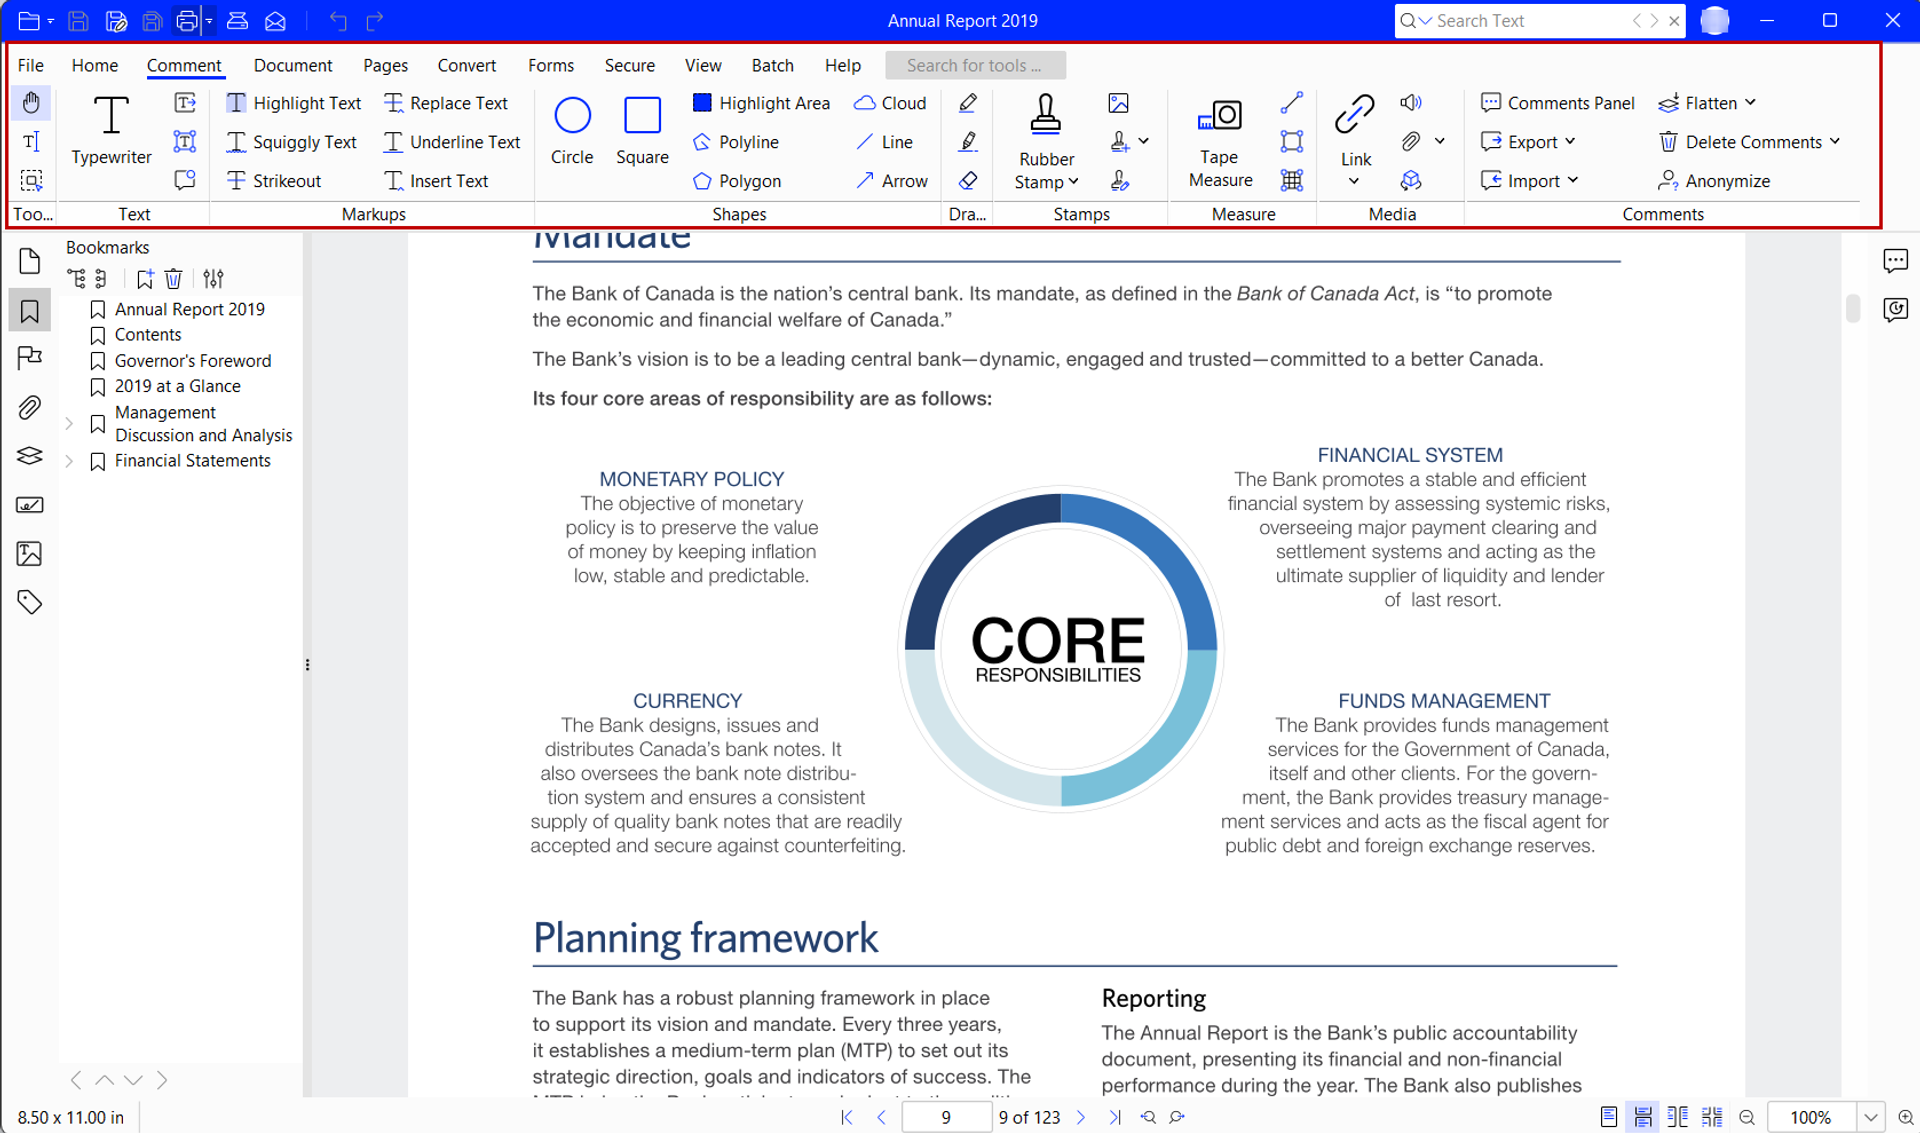Click the Search for tools field
Viewport: 1920px width, 1133px height.
coord(975,65)
